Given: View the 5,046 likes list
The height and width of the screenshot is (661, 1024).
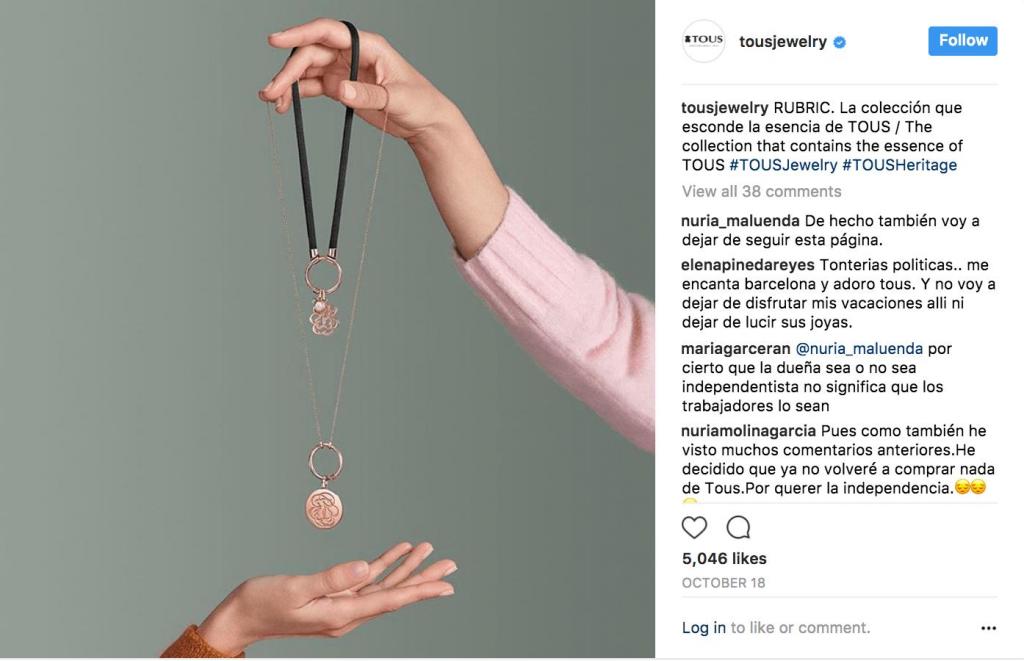Looking at the screenshot, I should coord(724,558).
